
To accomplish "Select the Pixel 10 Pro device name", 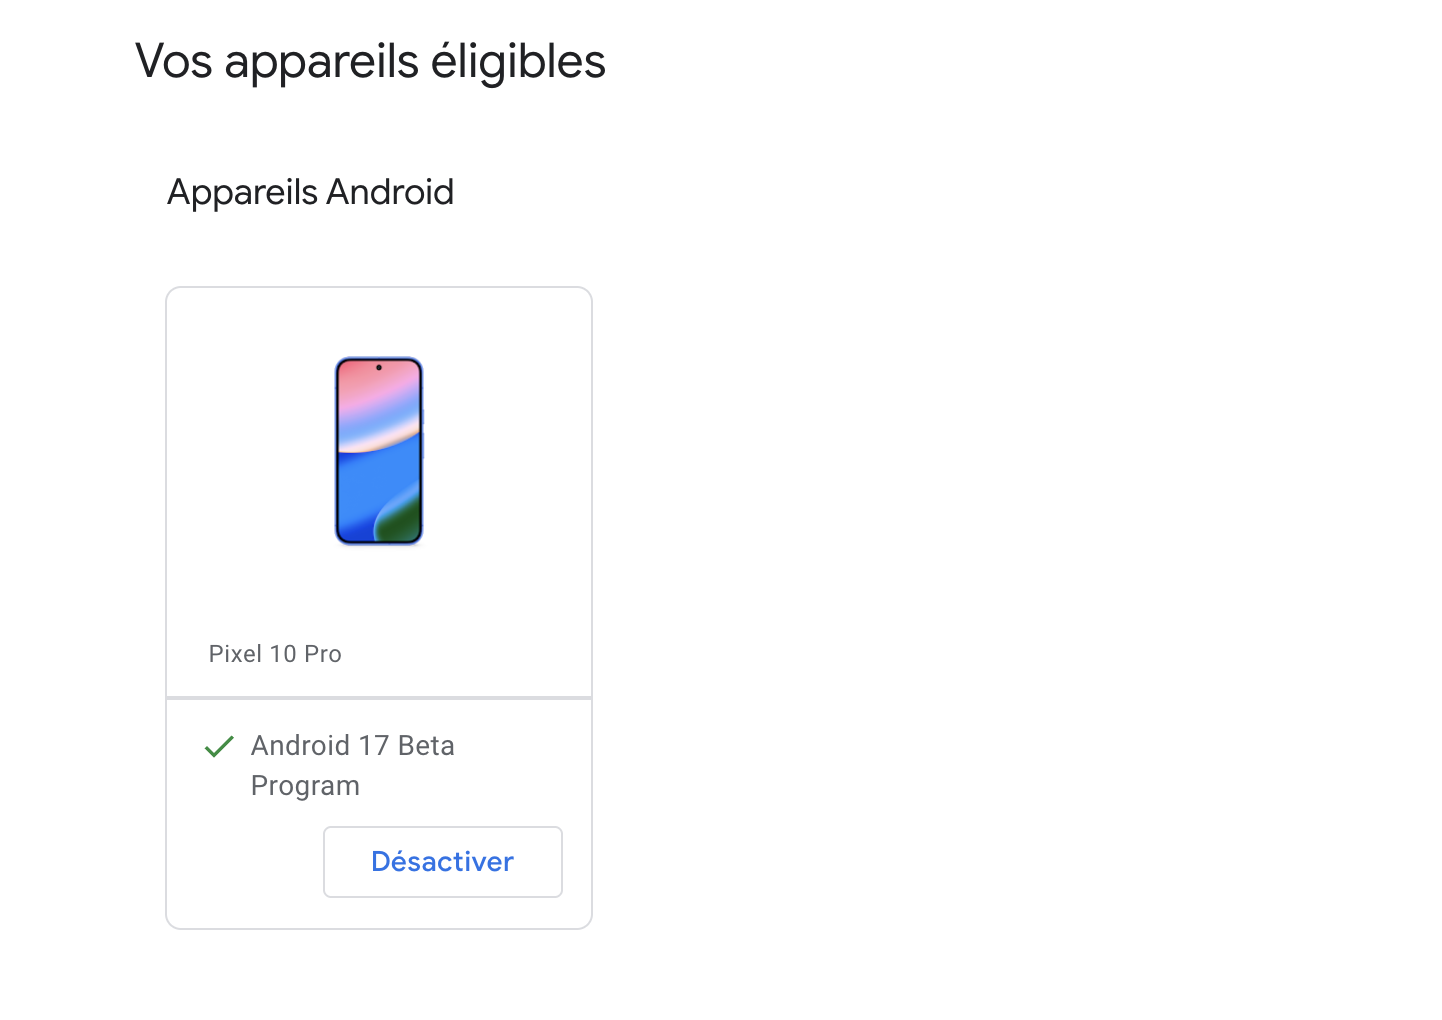I will click(275, 654).
